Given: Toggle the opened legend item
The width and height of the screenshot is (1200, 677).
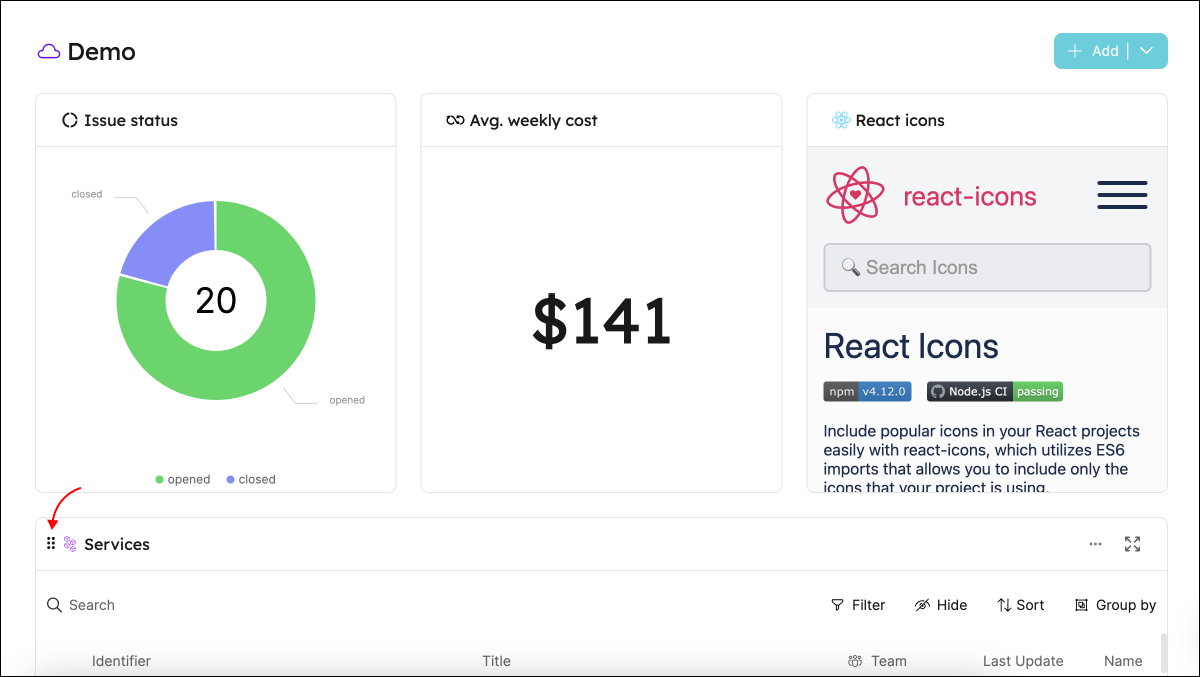Looking at the screenshot, I should click(x=182, y=480).
